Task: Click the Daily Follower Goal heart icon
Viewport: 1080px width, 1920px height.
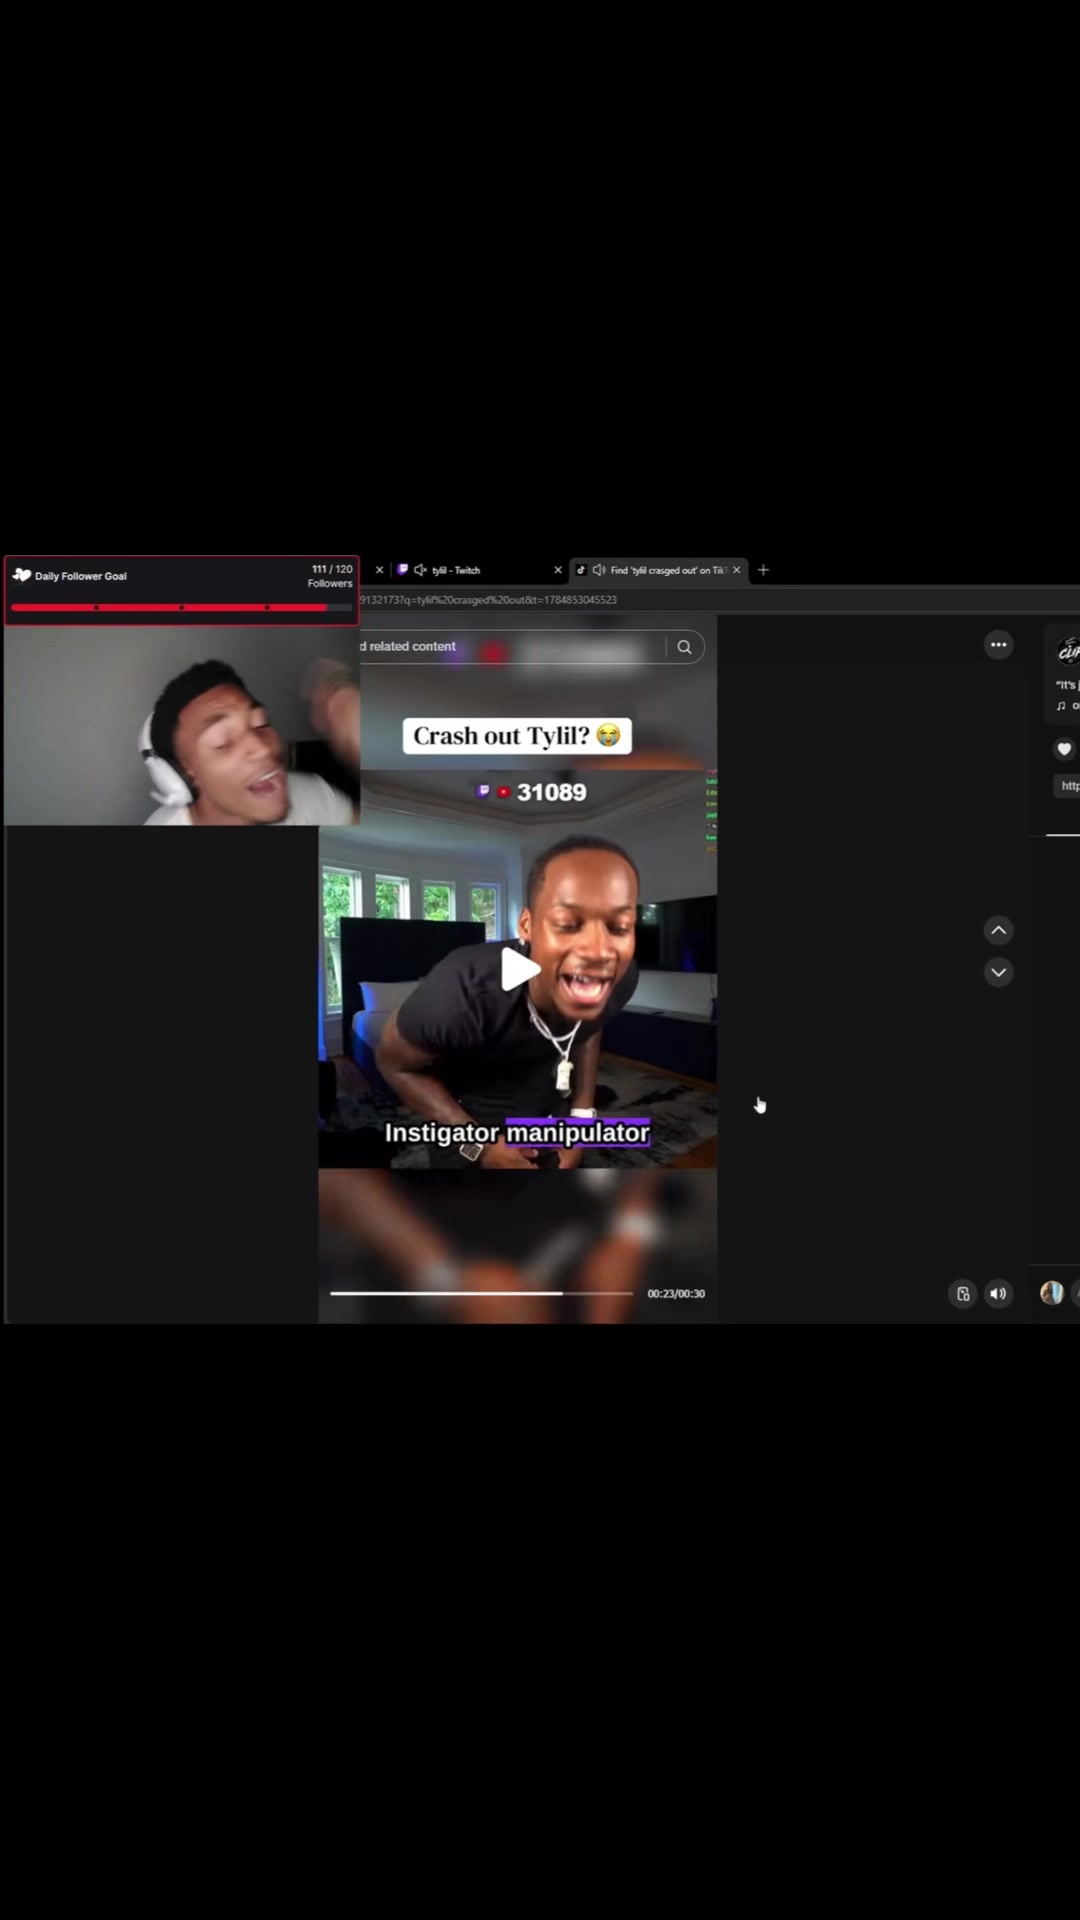Action: click(x=22, y=575)
